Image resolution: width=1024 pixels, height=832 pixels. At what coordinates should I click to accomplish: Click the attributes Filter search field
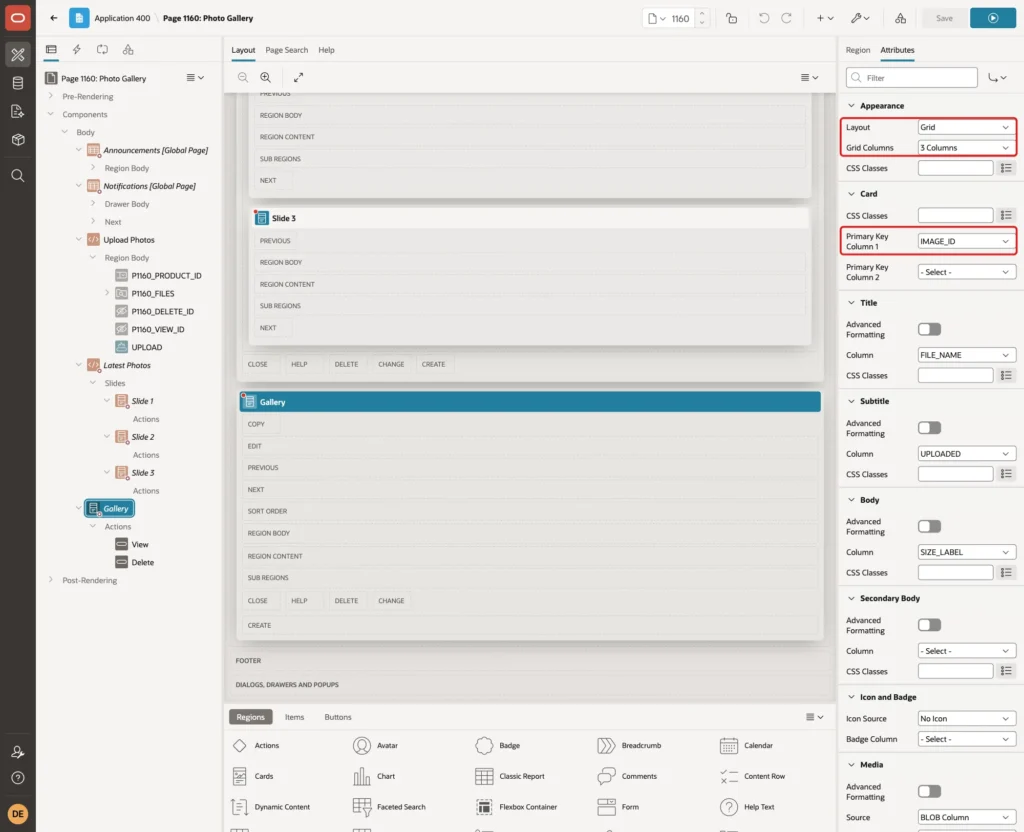[x=912, y=78]
